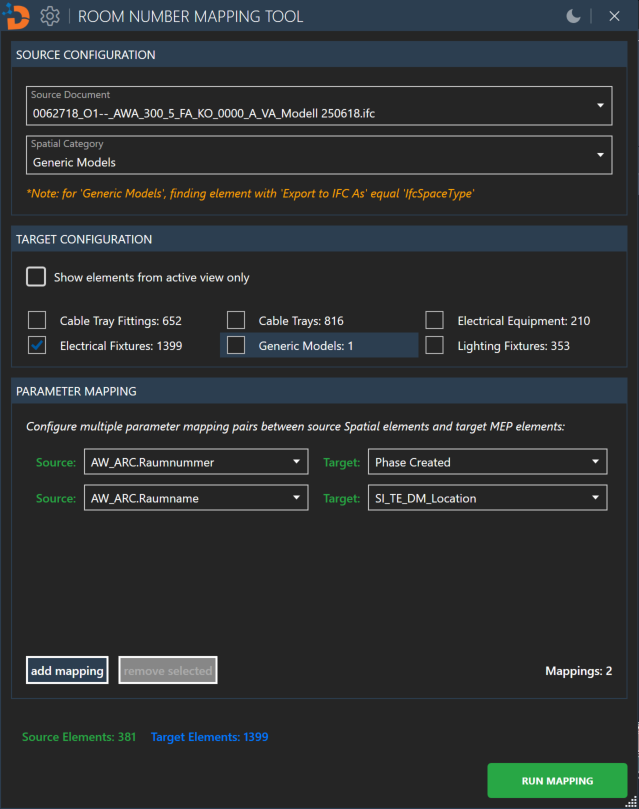Open the AW_ARC.Raumnummer source dropdown
The image size is (639, 809).
[195, 462]
